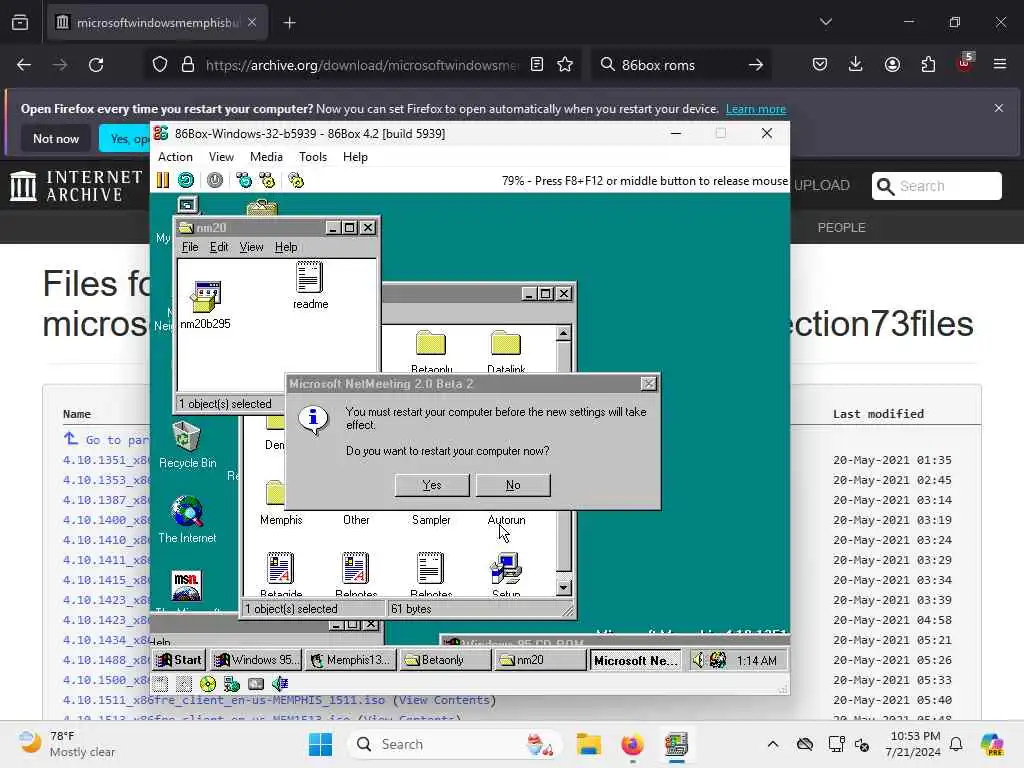Select the Betaonly folder in CD window
The image size is (1024, 768).
(x=431, y=351)
